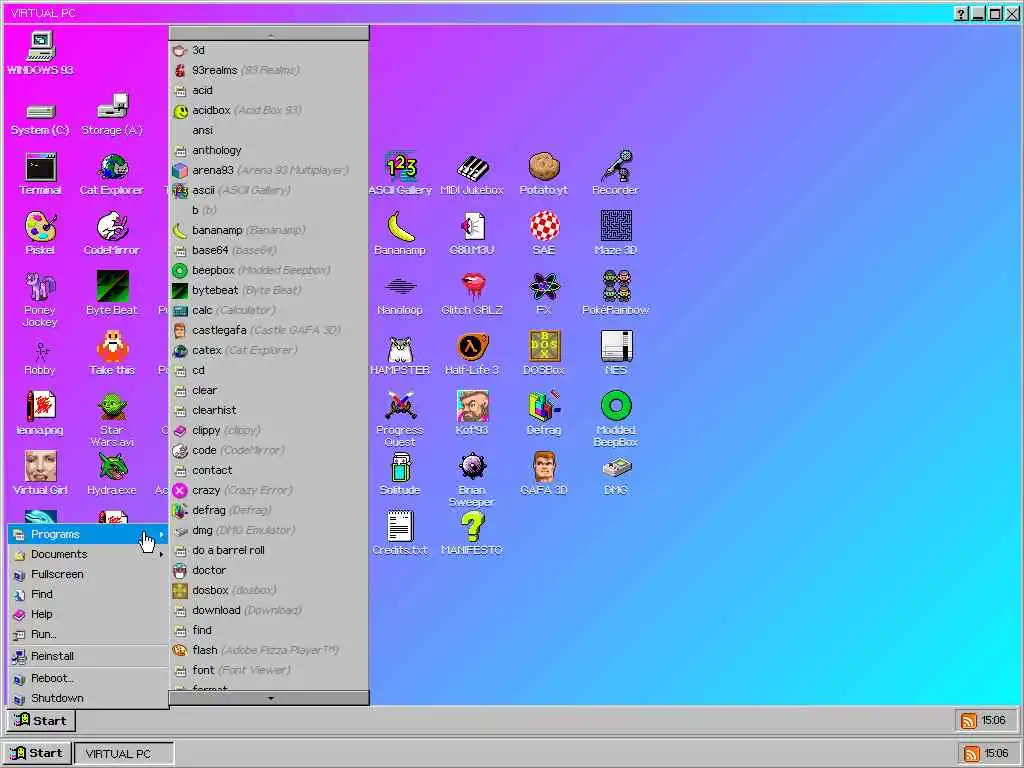This screenshot has height=768, width=1024.
Task: Launch the Hydra.exe icon
Action: (x=112, y=473)
